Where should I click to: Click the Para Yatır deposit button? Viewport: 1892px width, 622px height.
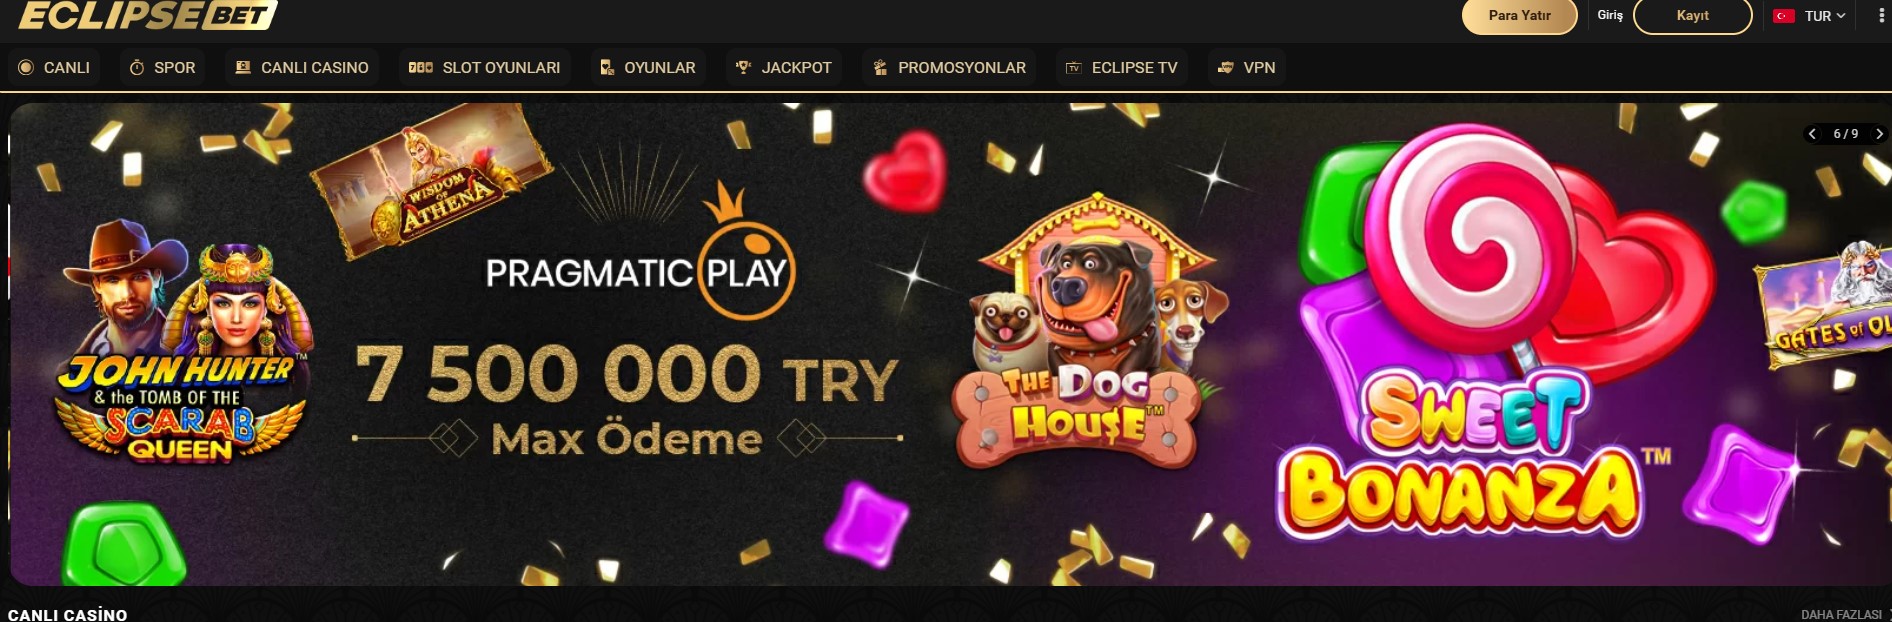1519,15
